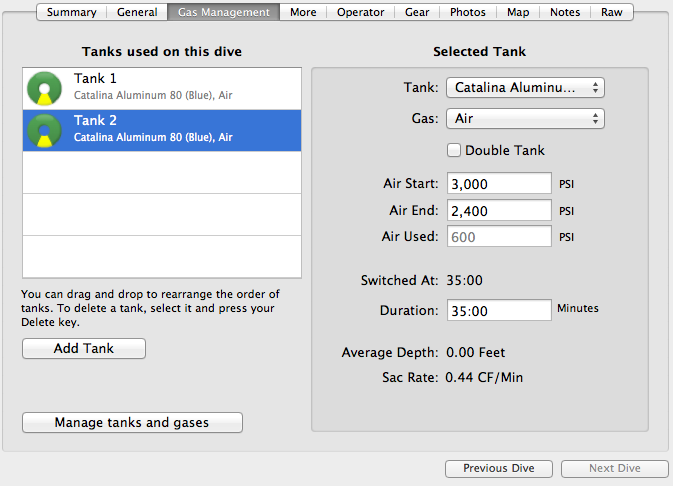Go to the More tab

coord(303,13)
